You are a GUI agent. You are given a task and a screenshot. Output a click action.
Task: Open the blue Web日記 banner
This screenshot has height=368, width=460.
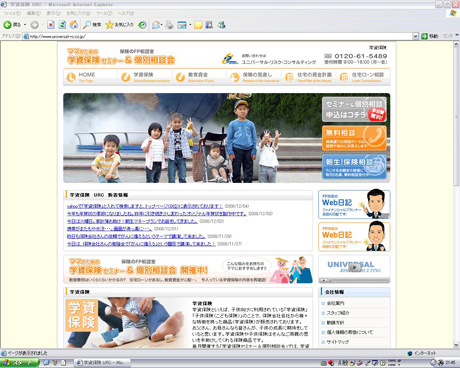[x=354, y=204]
